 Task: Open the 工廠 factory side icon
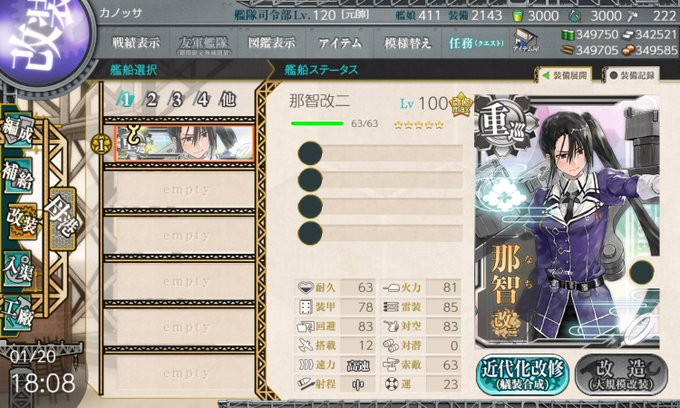(18, 313)
